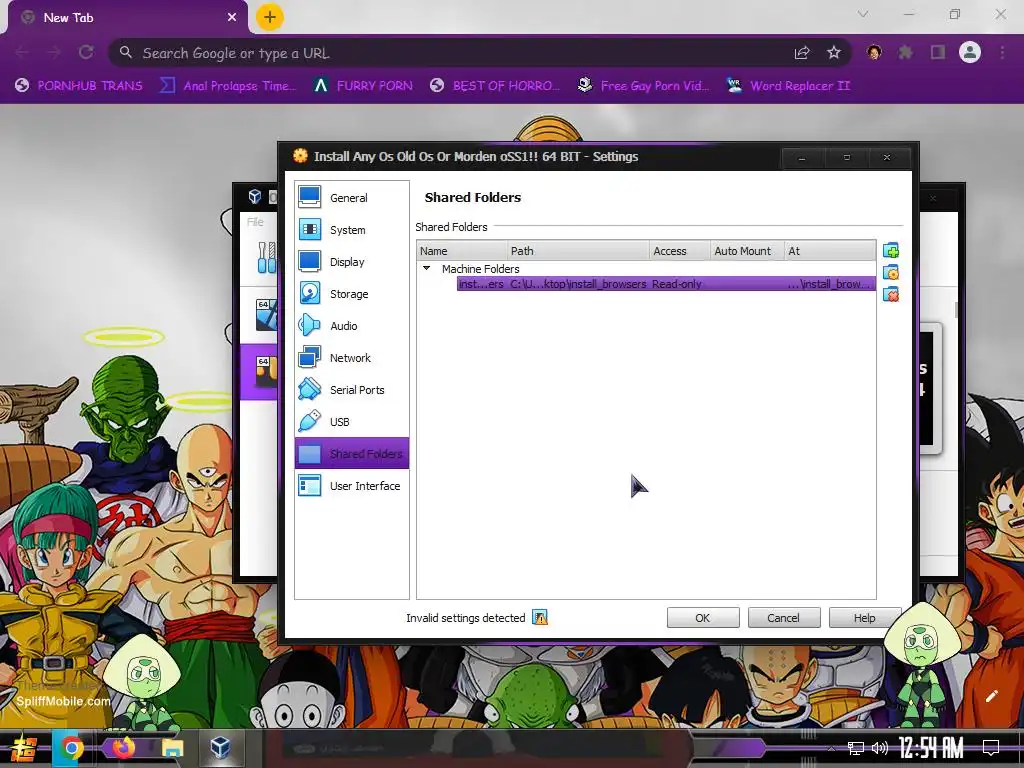Viewport: 1024px width, 768px height.
Task: Open the taskbar clock showing 12:54 AM
Action: pyautogui.click(x=931, y=748)
